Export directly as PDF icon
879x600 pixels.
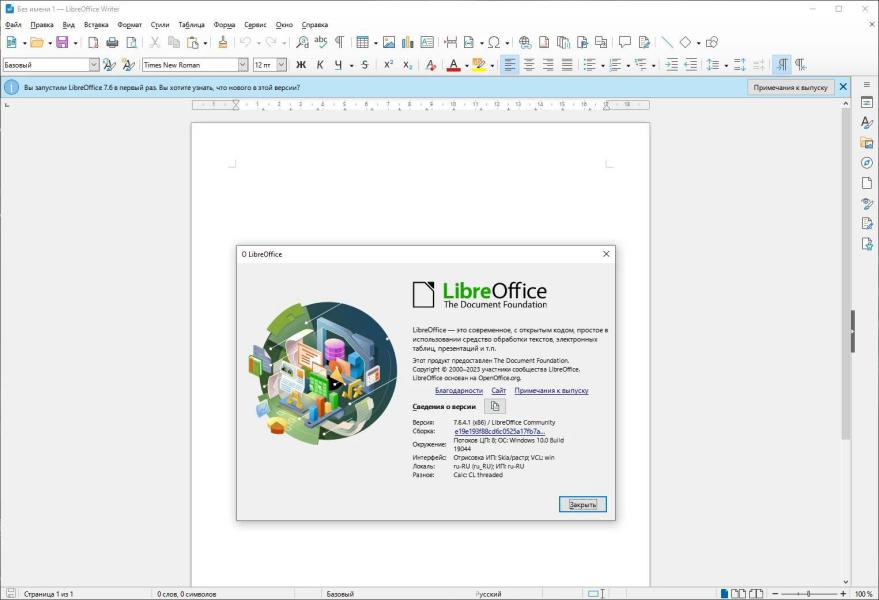tap(94, 42)
